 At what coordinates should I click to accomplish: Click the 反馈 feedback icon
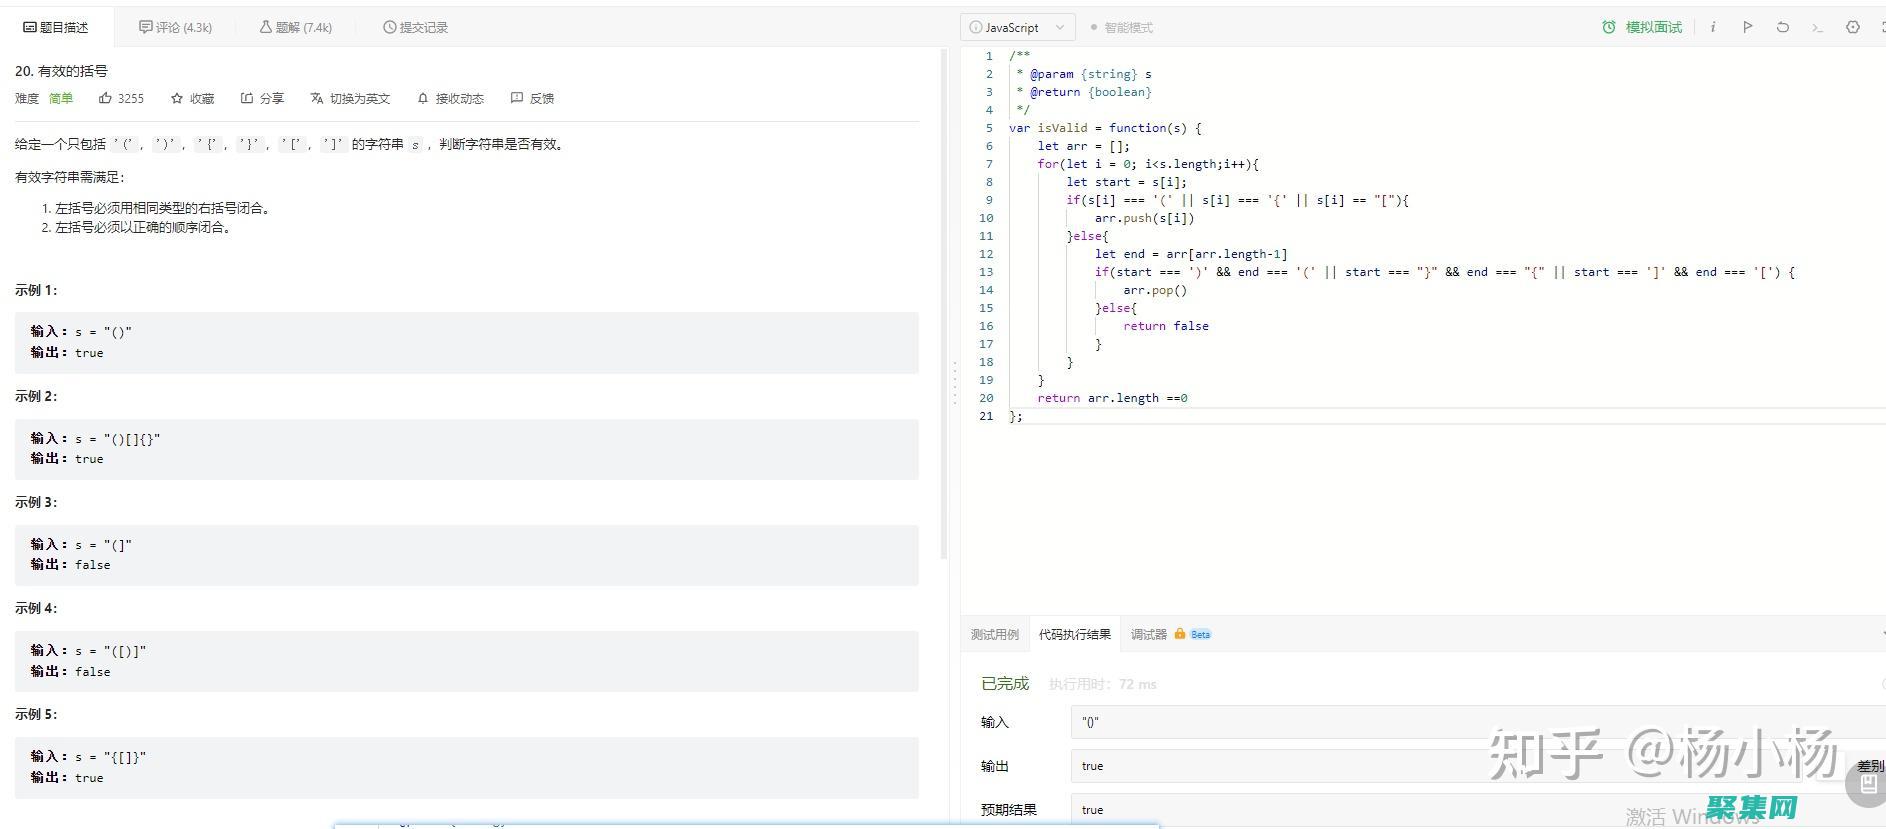(x=517, y=98)
